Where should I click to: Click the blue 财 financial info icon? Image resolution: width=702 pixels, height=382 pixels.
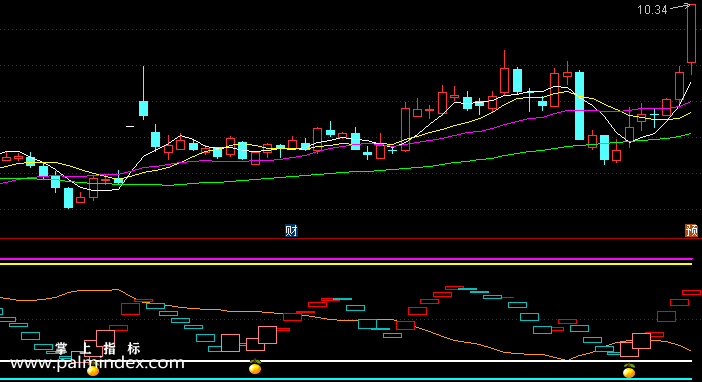(x=291, y=231)
